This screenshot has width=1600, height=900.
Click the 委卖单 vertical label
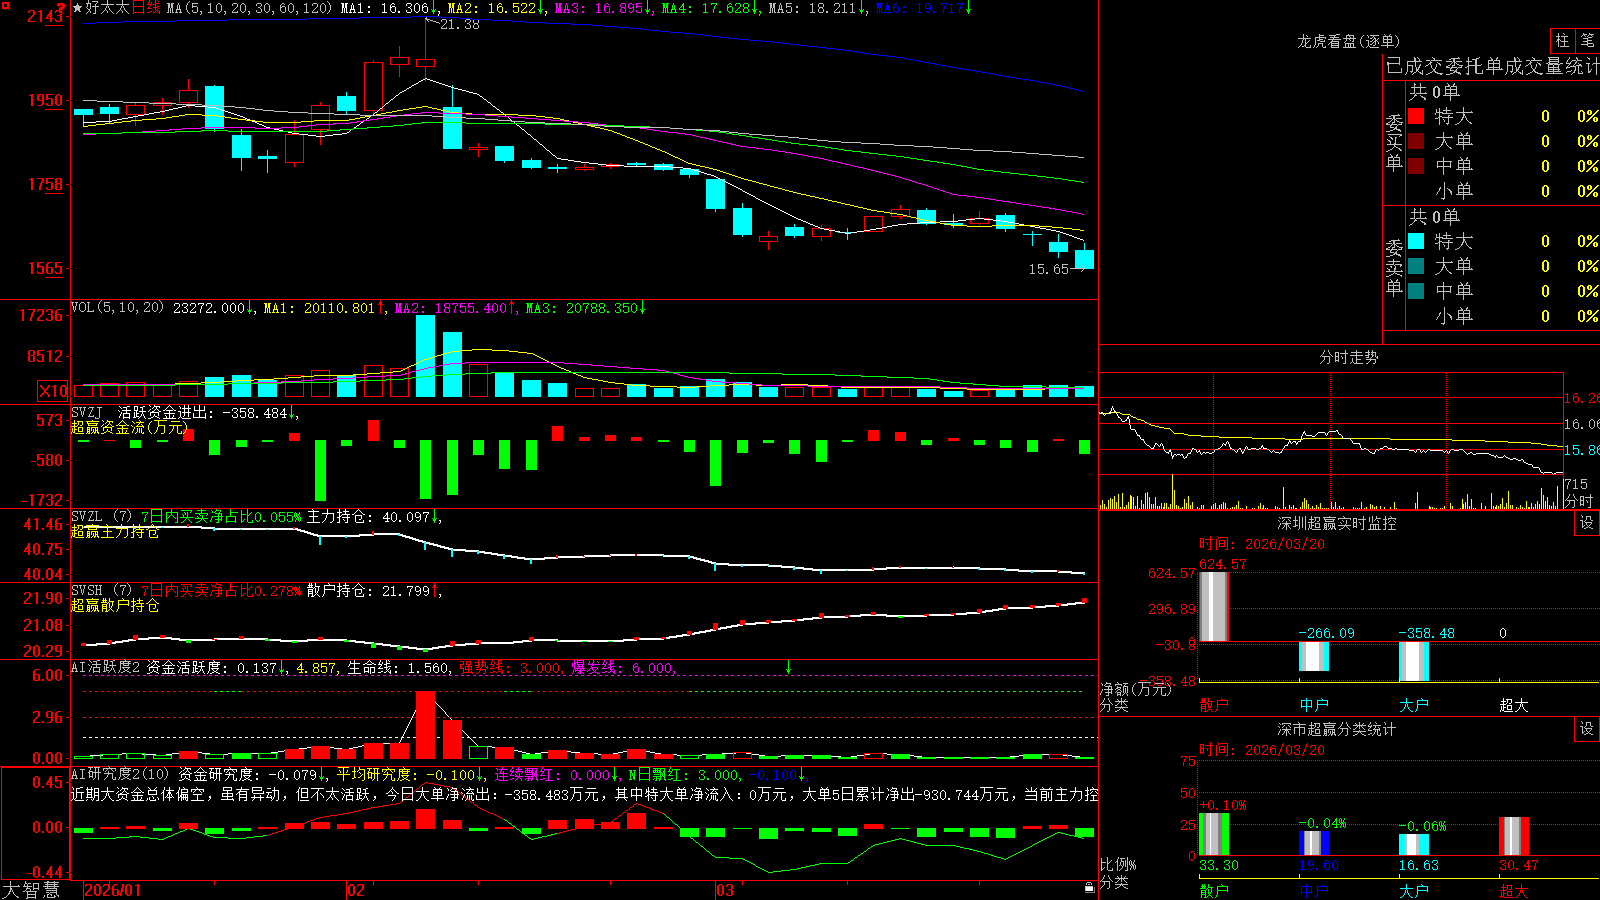(x=1394, y=268)
